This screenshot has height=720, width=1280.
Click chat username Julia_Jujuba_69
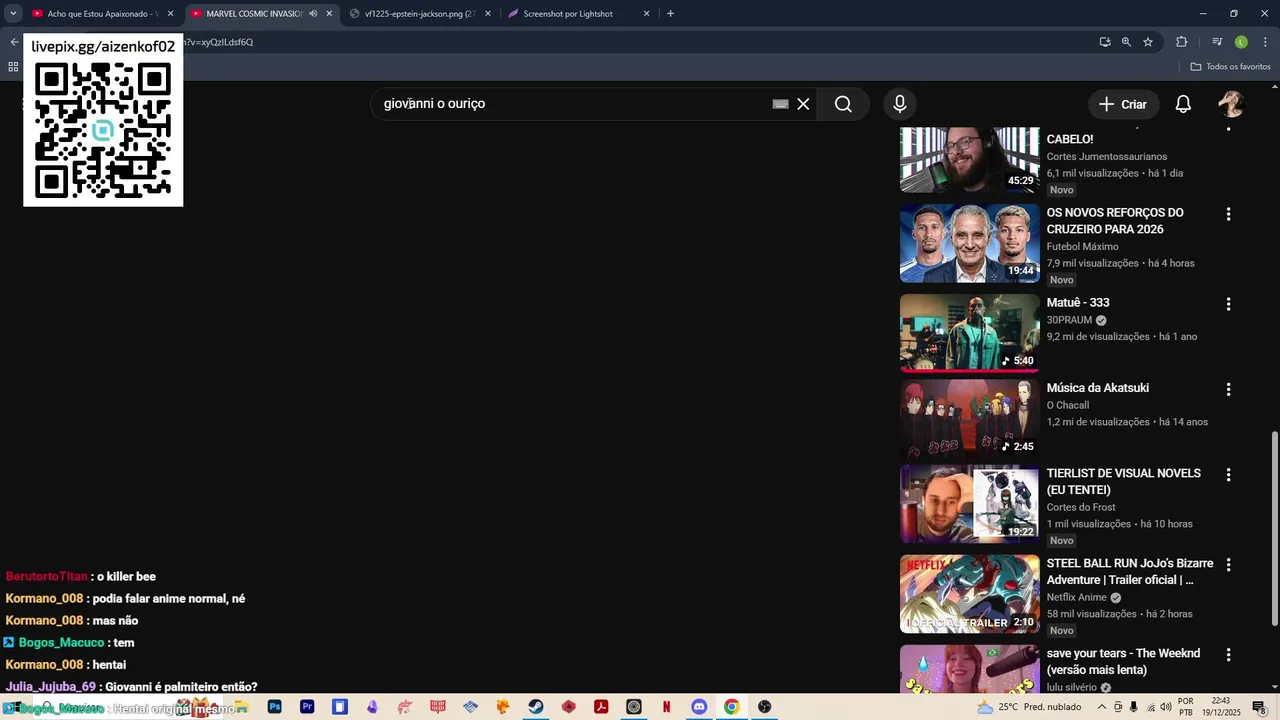click(50, 687)
